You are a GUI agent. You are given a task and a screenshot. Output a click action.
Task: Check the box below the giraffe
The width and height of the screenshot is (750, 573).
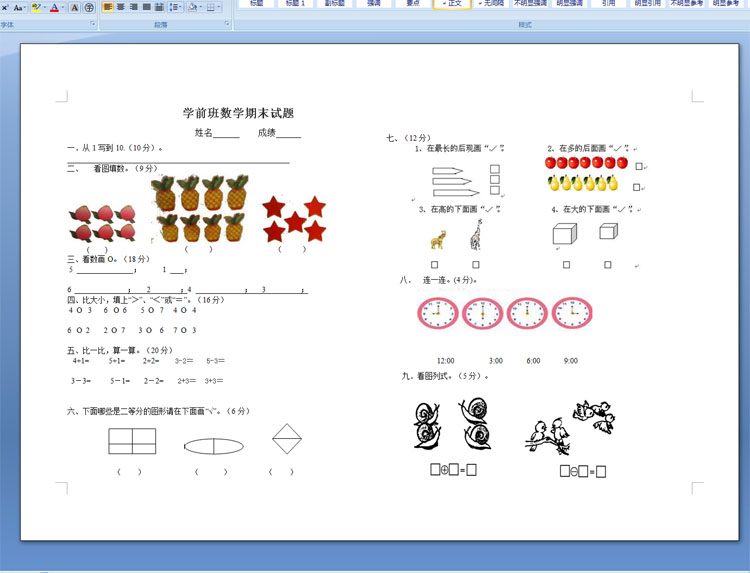pyautogui.click(x=476, y=264)
